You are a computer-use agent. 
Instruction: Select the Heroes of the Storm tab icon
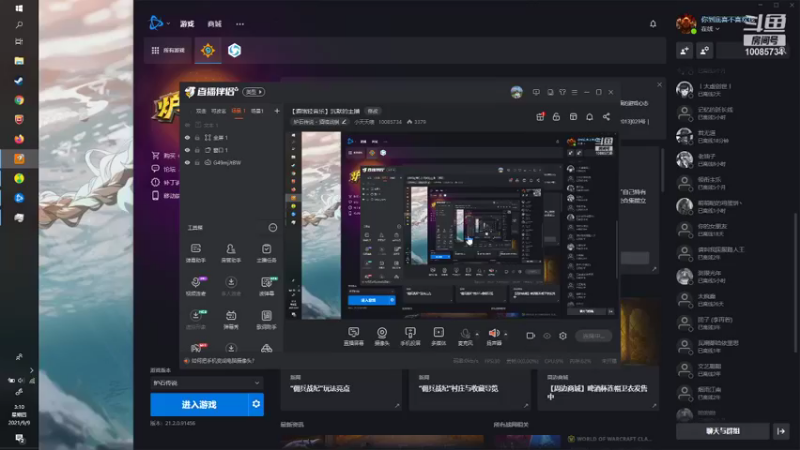(234, 50)
